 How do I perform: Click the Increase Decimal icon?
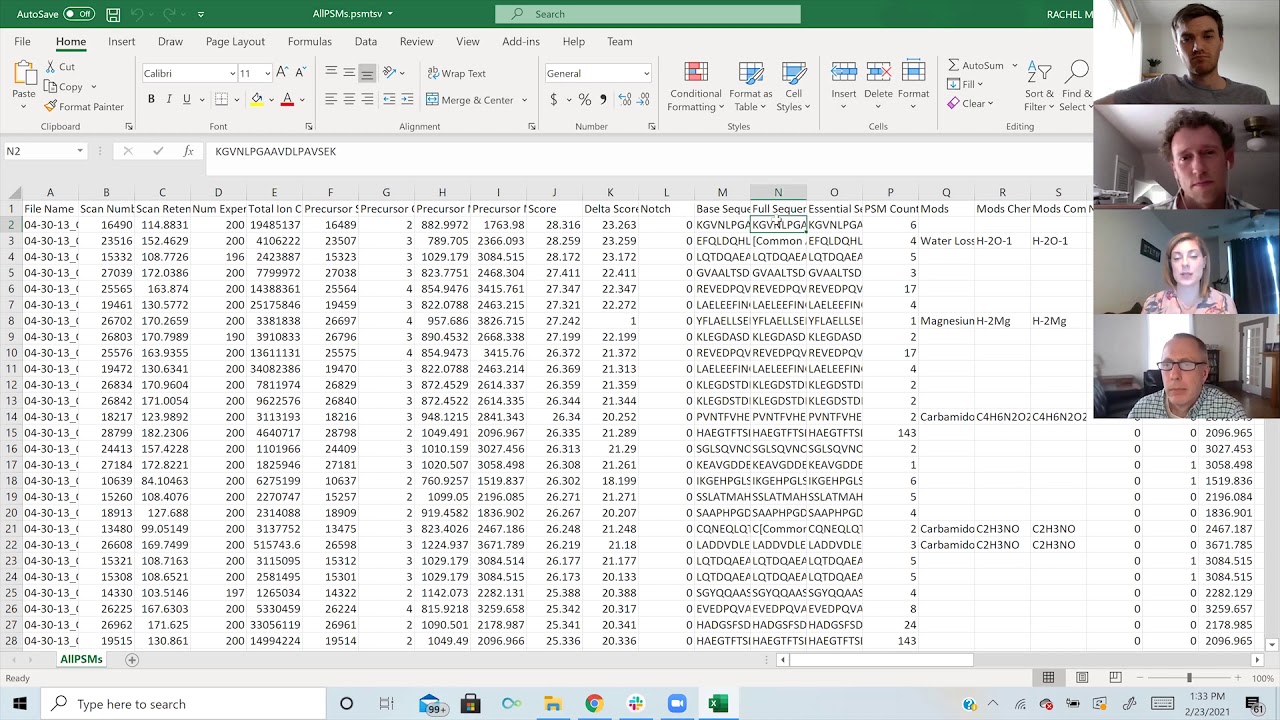coord(625,99)
